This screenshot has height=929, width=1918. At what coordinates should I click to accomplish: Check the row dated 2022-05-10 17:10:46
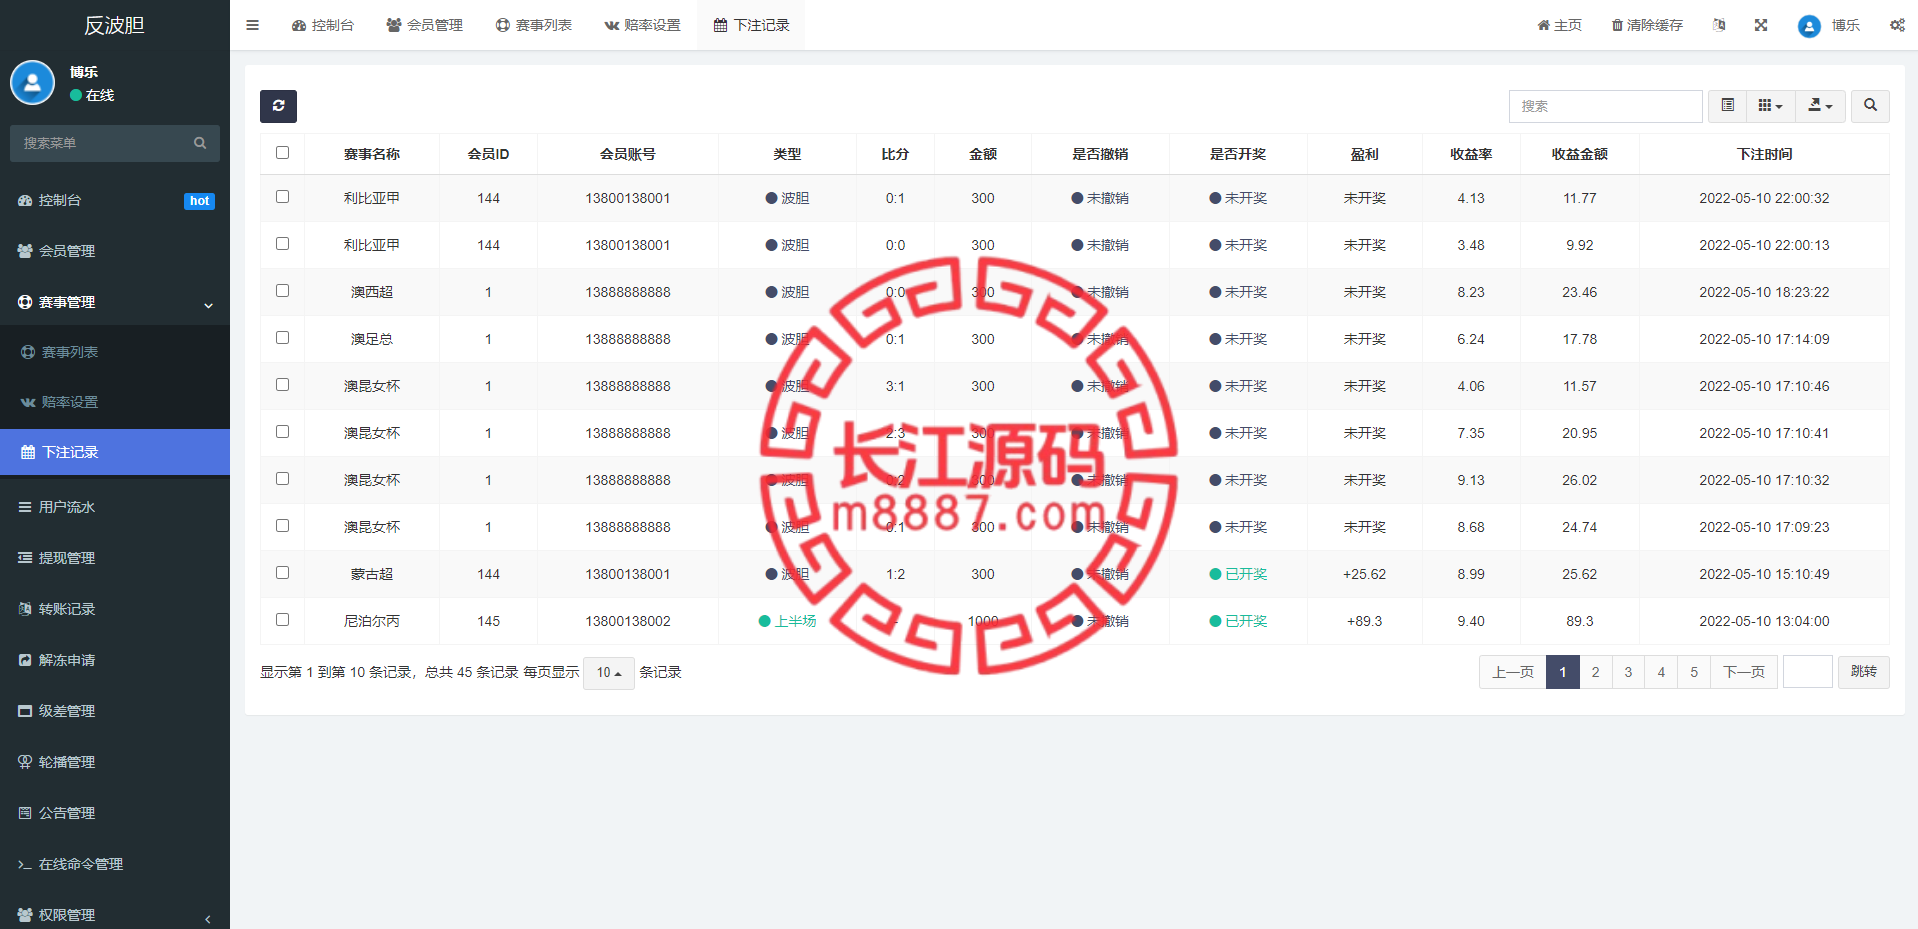coord(282,385)
